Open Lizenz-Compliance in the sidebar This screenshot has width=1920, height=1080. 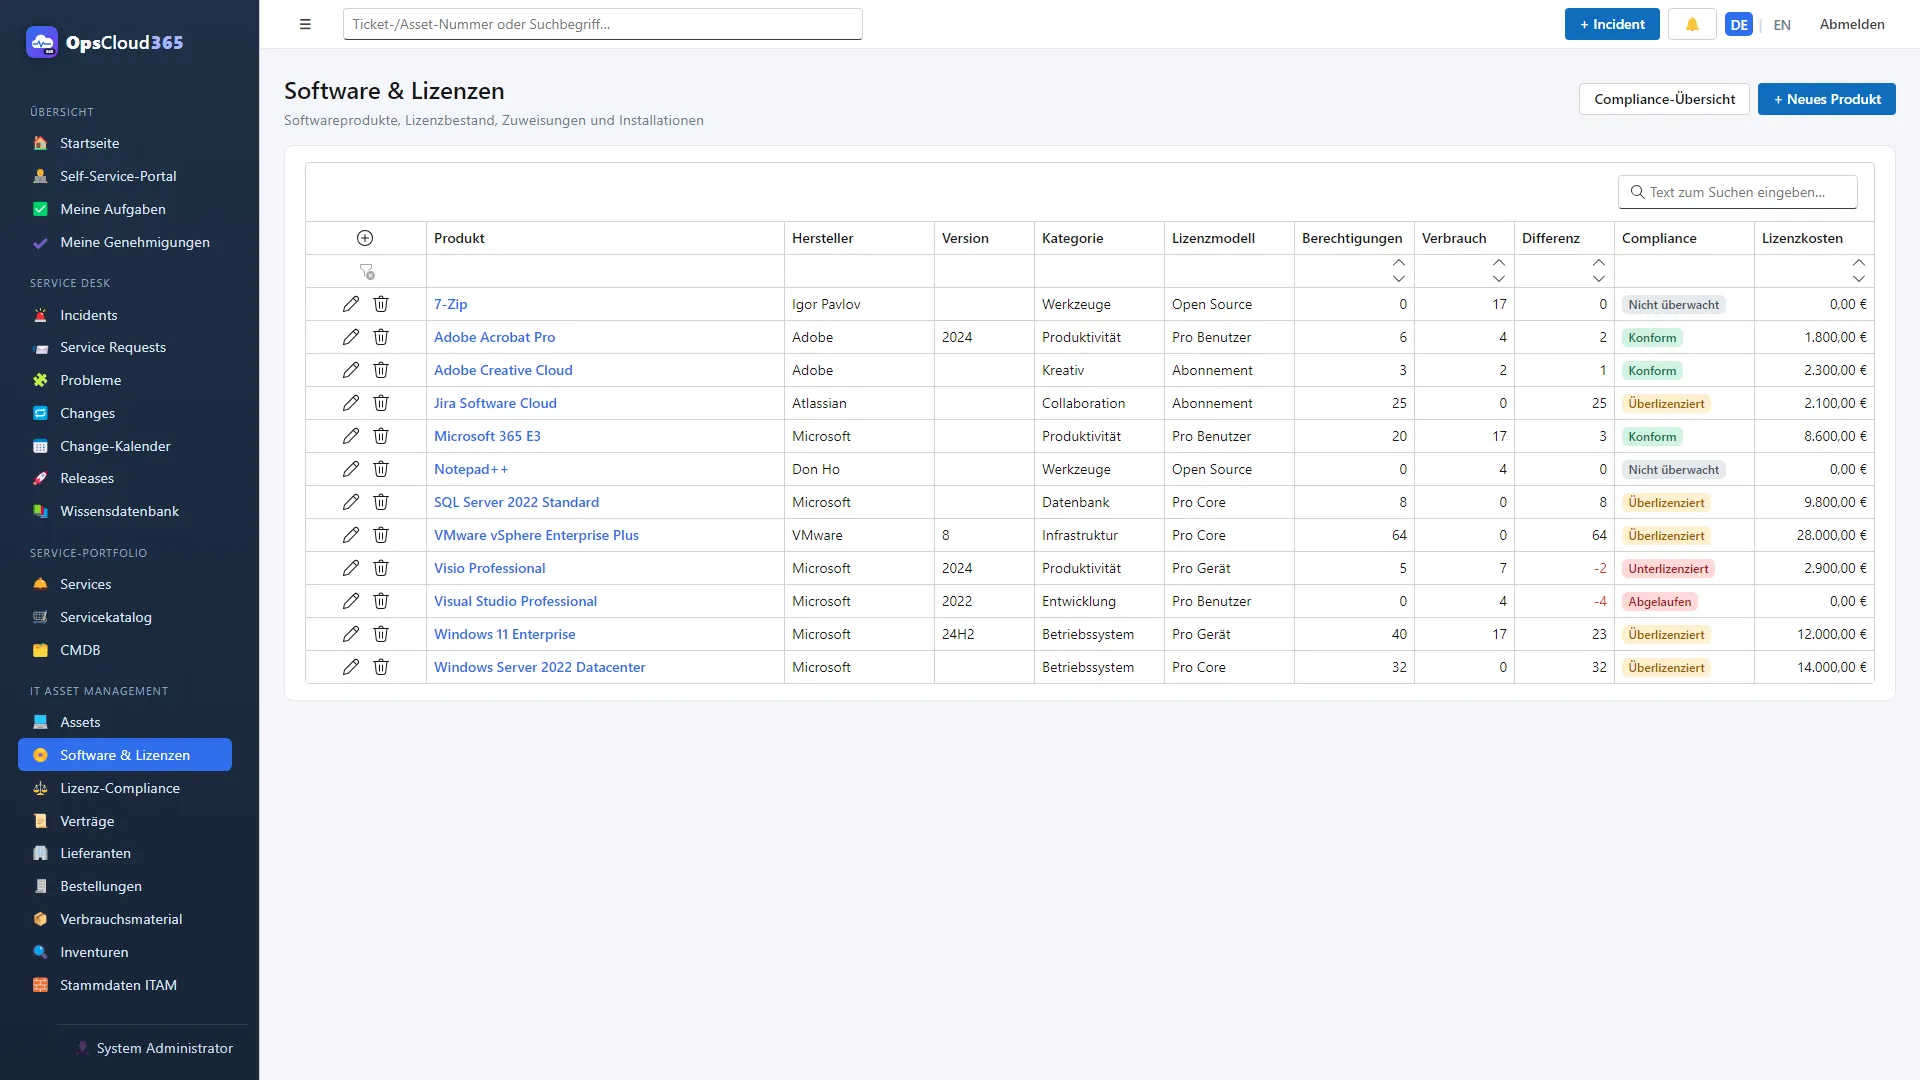pyautogui.click(x=125, y=788)
